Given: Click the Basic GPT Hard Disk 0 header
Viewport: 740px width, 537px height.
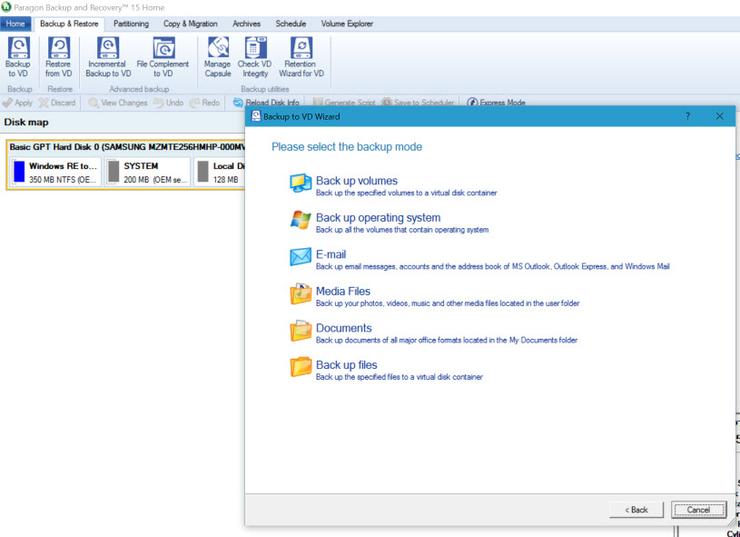Looking at the screenshot, I should tap(127, 147).
